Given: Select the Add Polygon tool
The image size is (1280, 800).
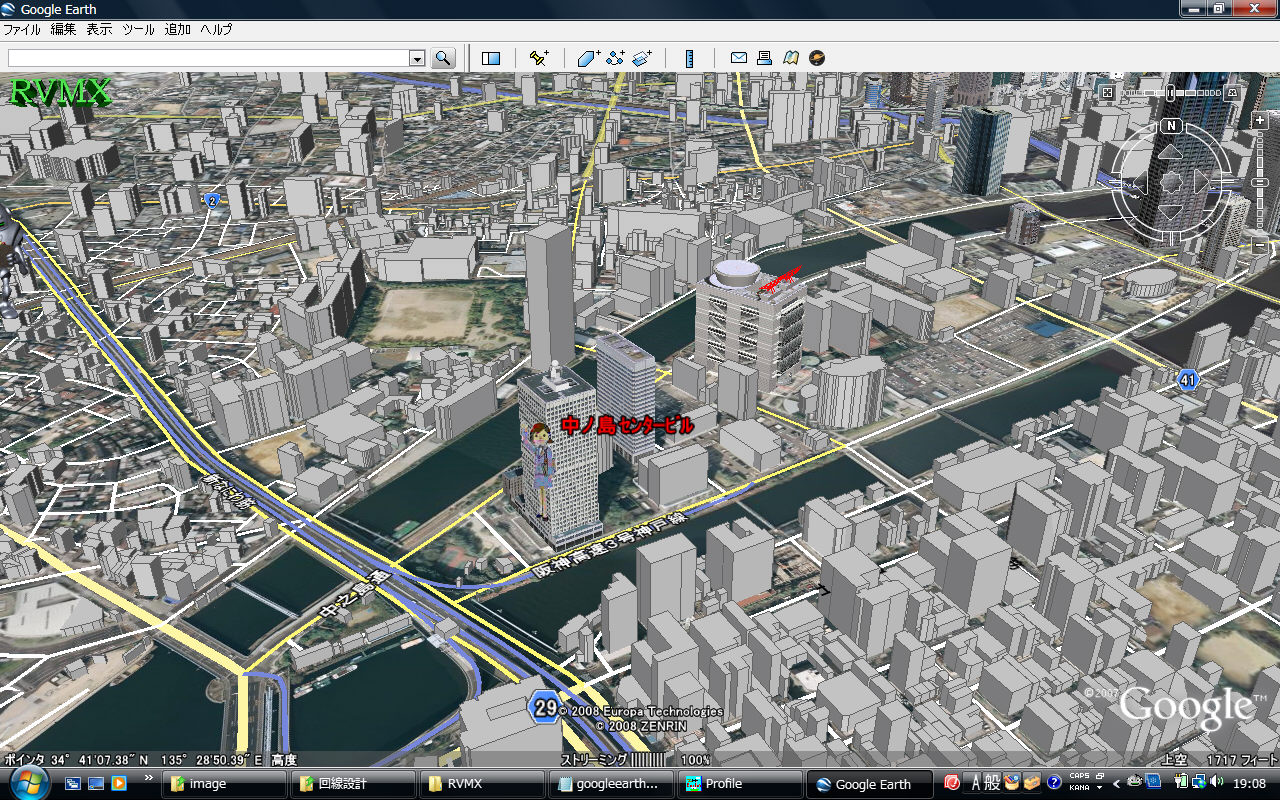Looking at the screenshot, I should click(x=589, y=58).
